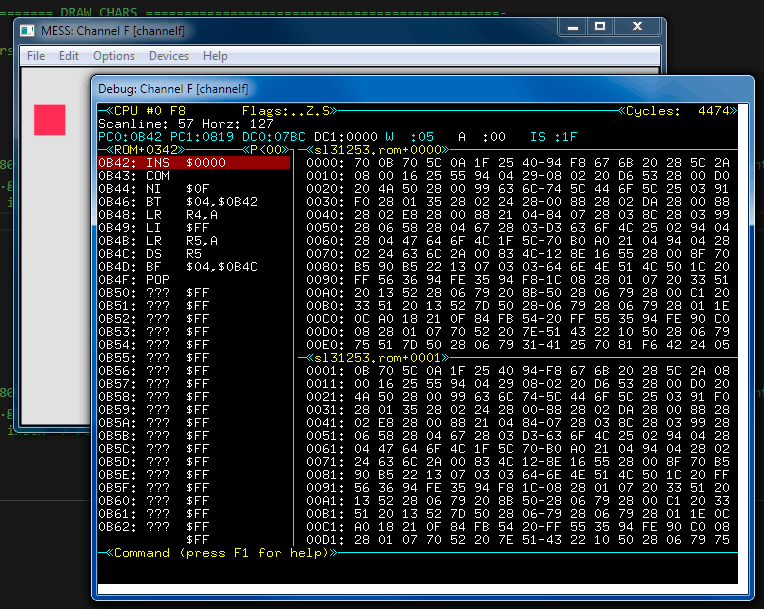The image size is (764, 609).
Task: Click the Scanline: 57 Horz: 127 line
Action: pos(186,124)
